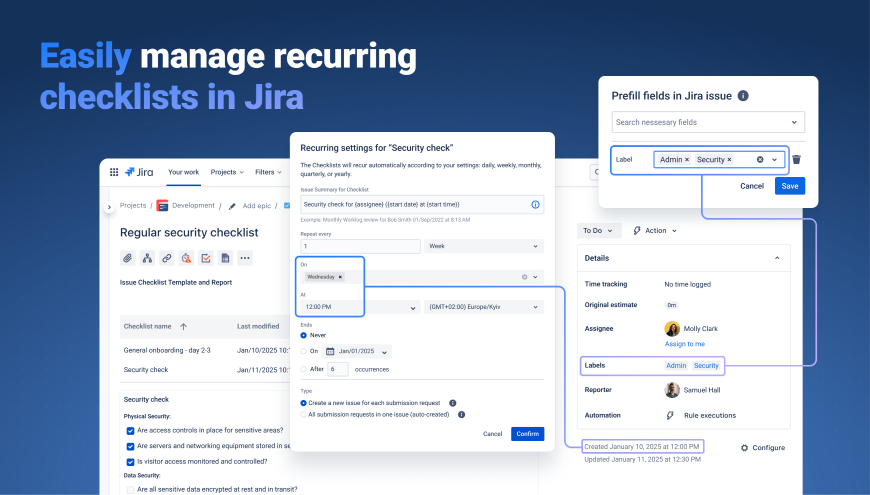Click the document template toolbar icon
Image resolution: width=870 pixels, height=495 pixels.
point(225,258)
